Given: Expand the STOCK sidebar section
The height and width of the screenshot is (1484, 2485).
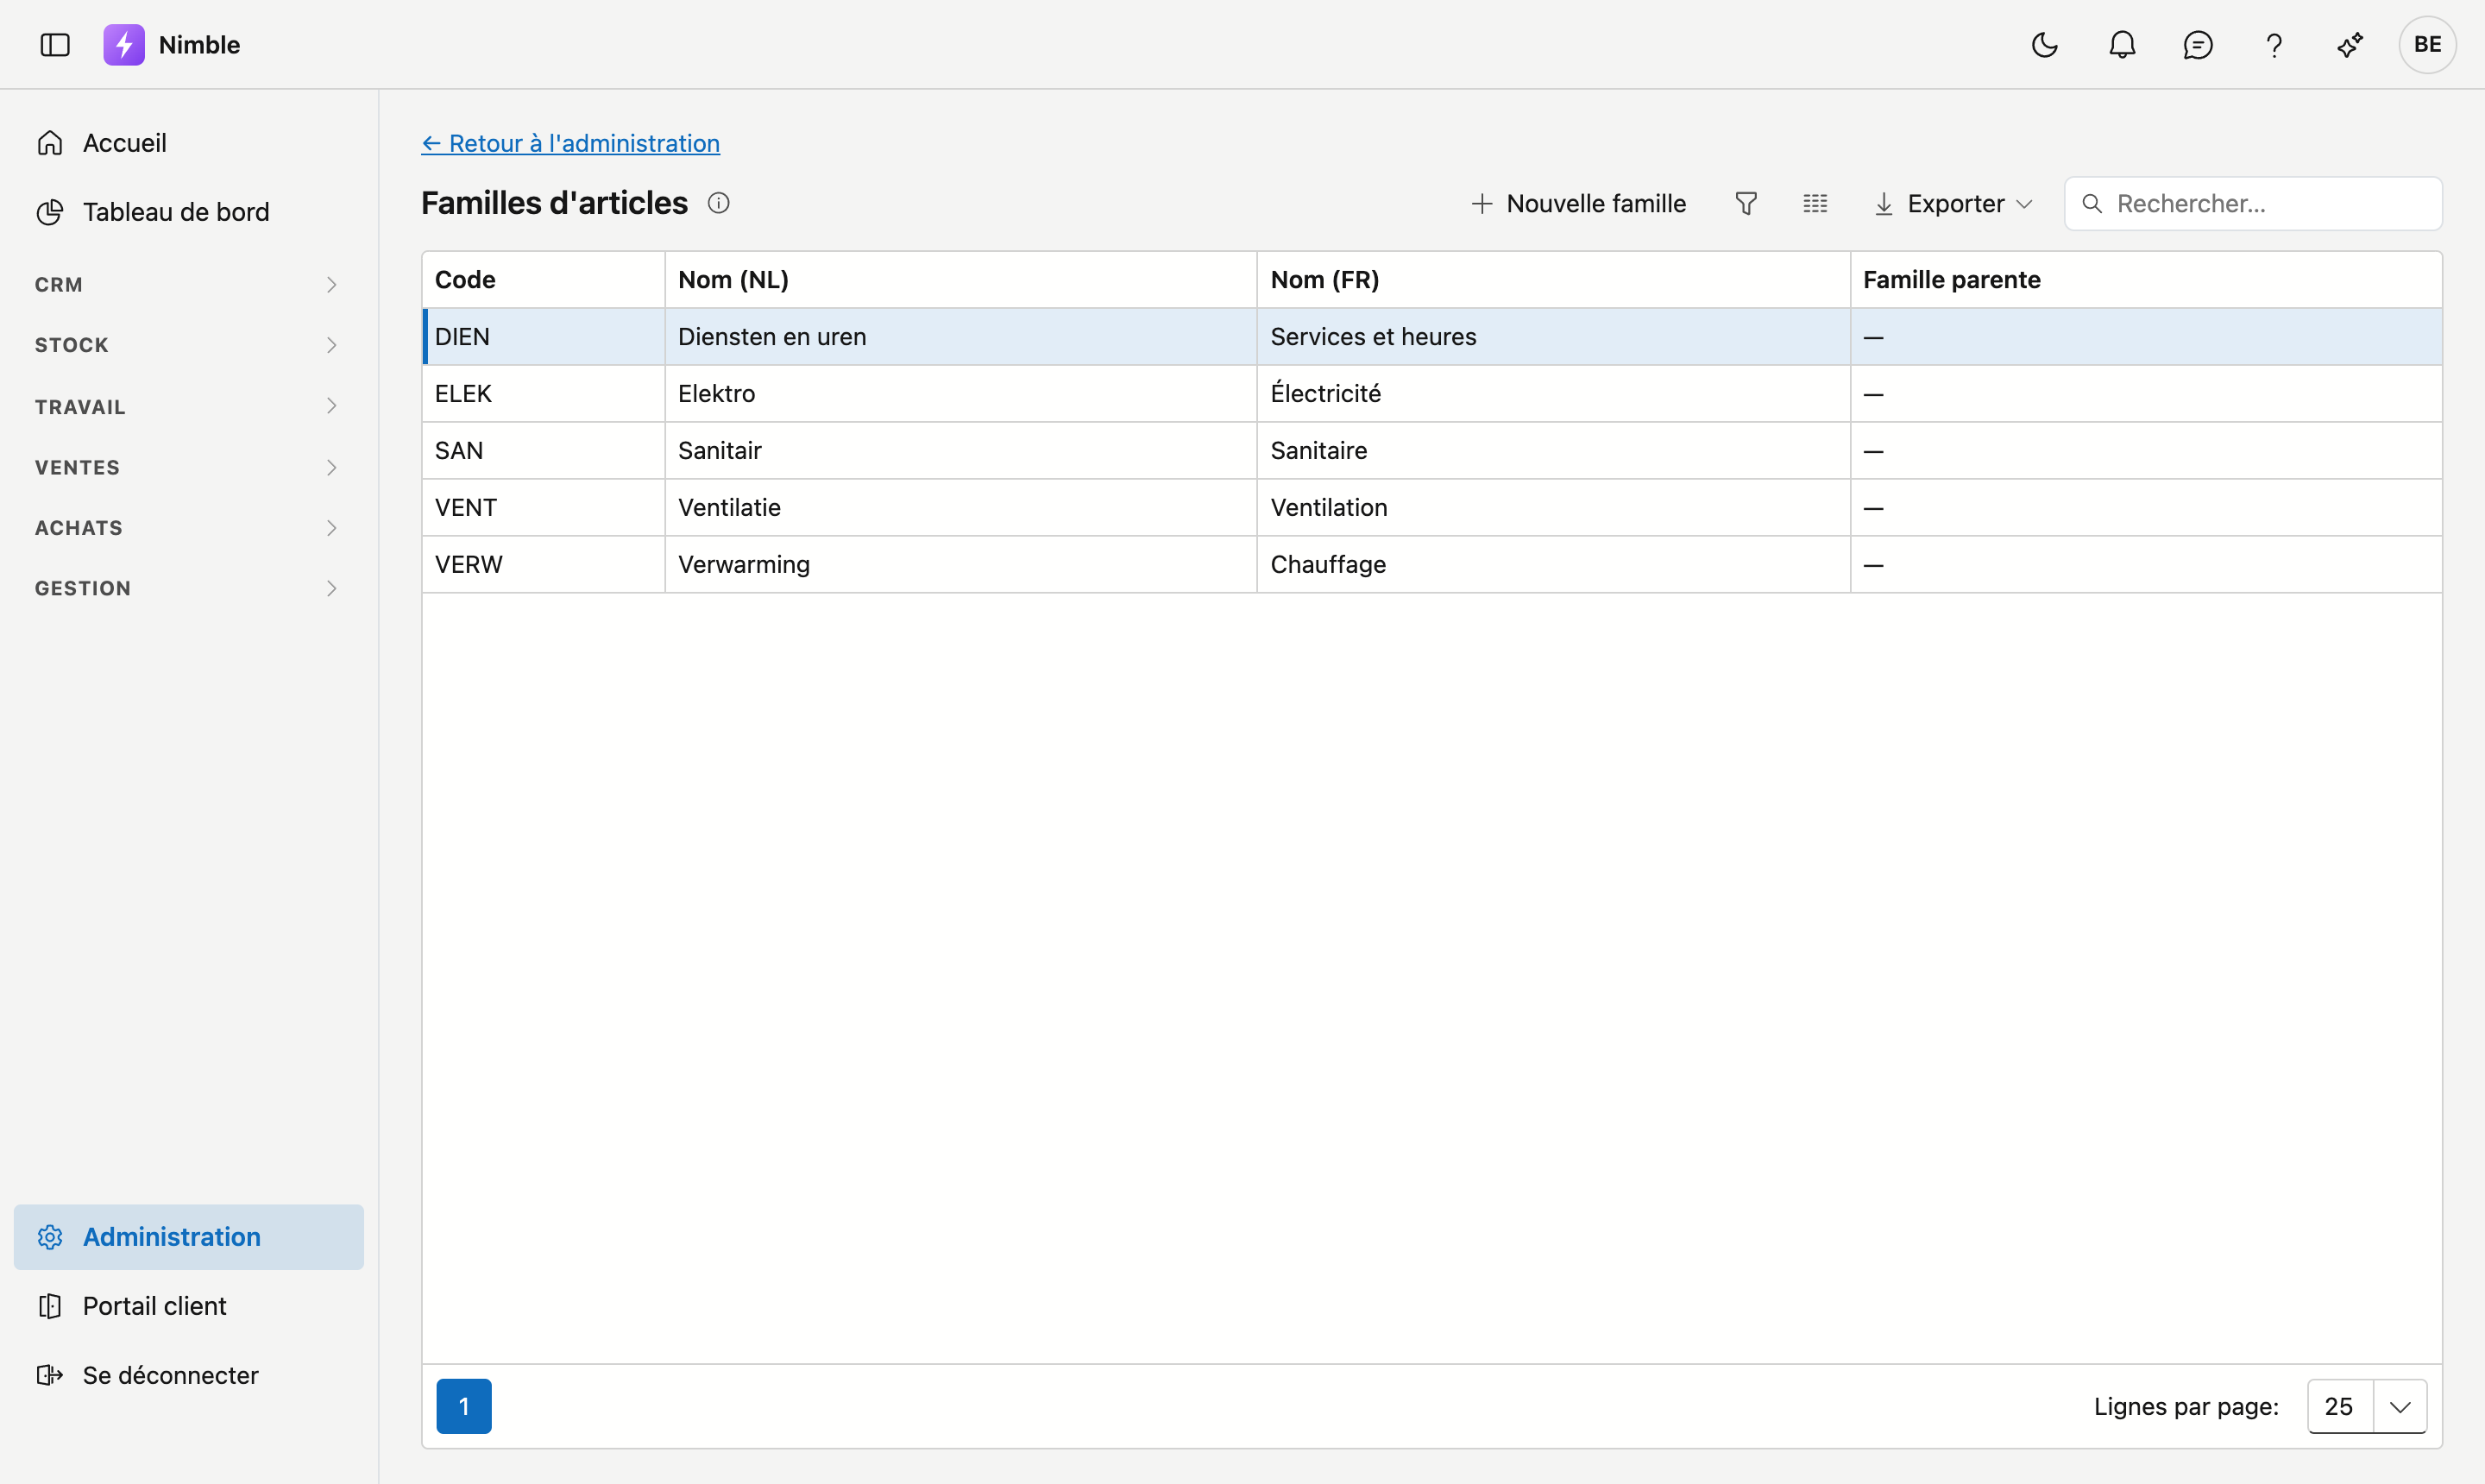Looking at the screenshot, I should [x=189, y=345].
